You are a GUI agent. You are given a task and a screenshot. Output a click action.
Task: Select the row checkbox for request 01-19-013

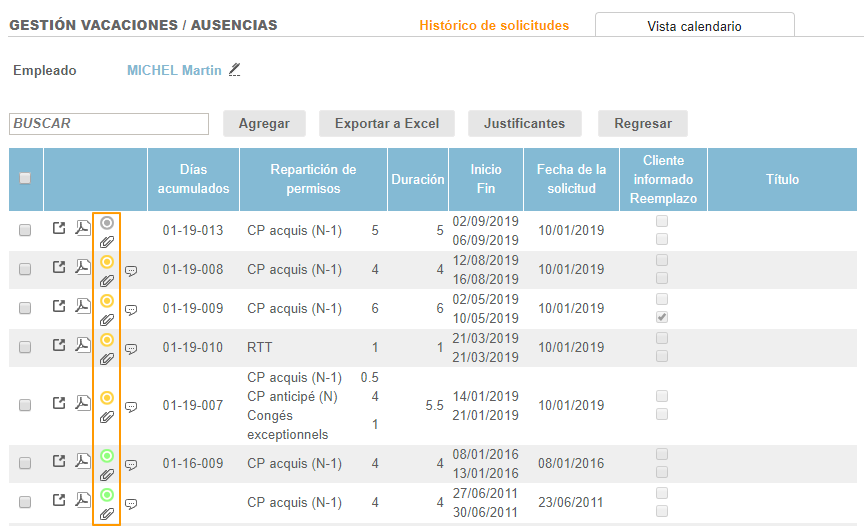pos(25,230)
